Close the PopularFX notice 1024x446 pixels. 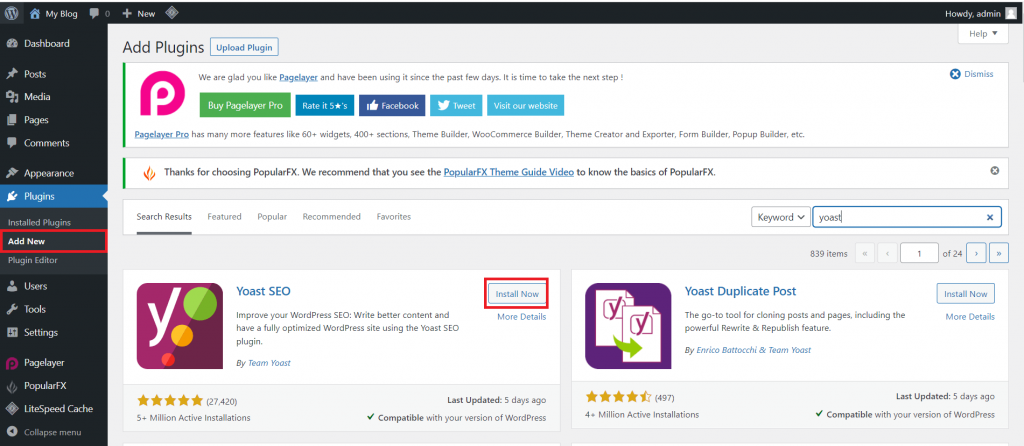coord(995,171)
